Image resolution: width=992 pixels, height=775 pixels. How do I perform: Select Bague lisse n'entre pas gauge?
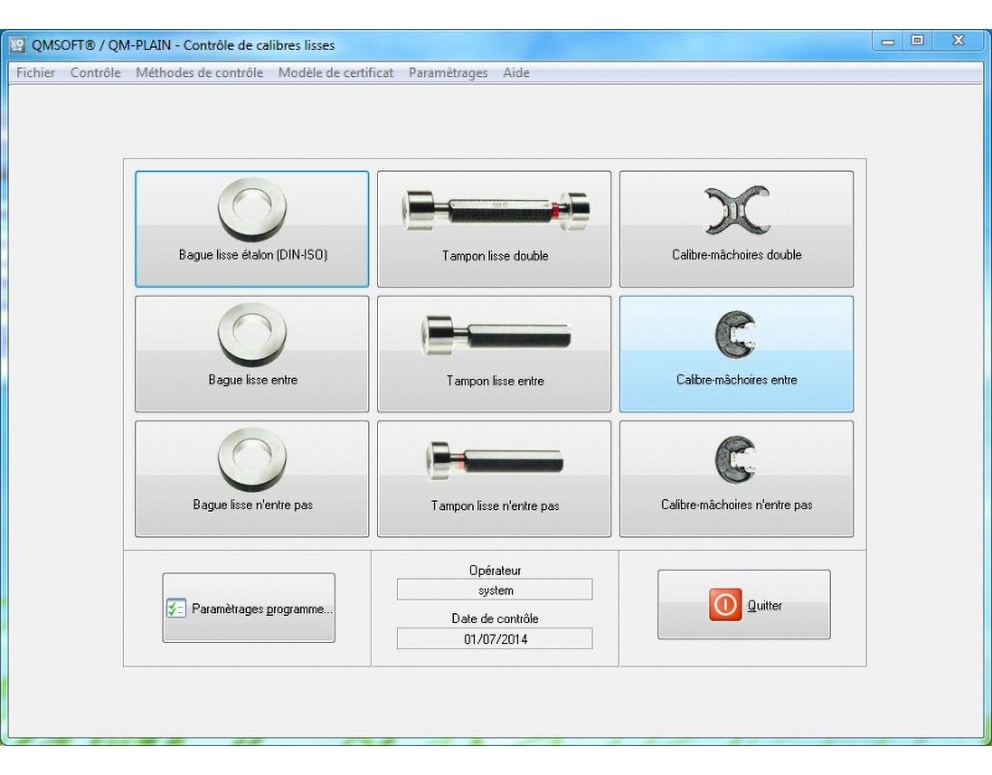(252, 479)
